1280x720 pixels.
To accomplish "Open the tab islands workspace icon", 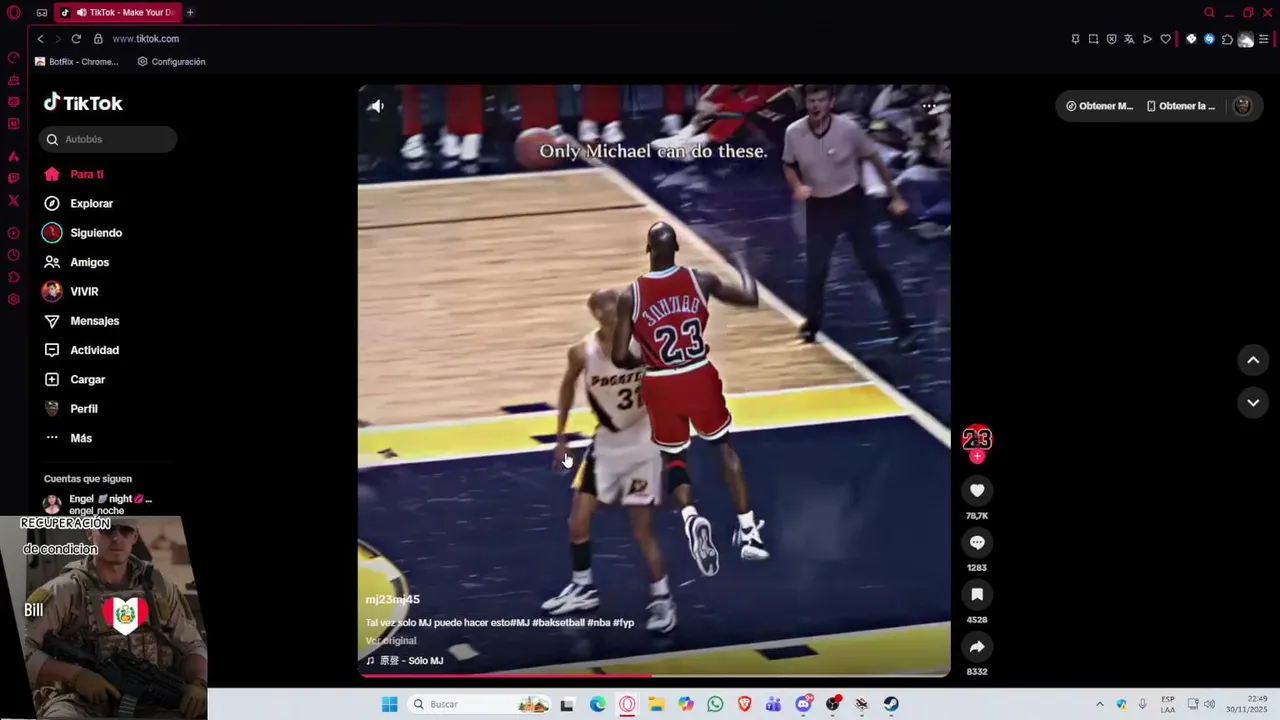I will [42, 13].
